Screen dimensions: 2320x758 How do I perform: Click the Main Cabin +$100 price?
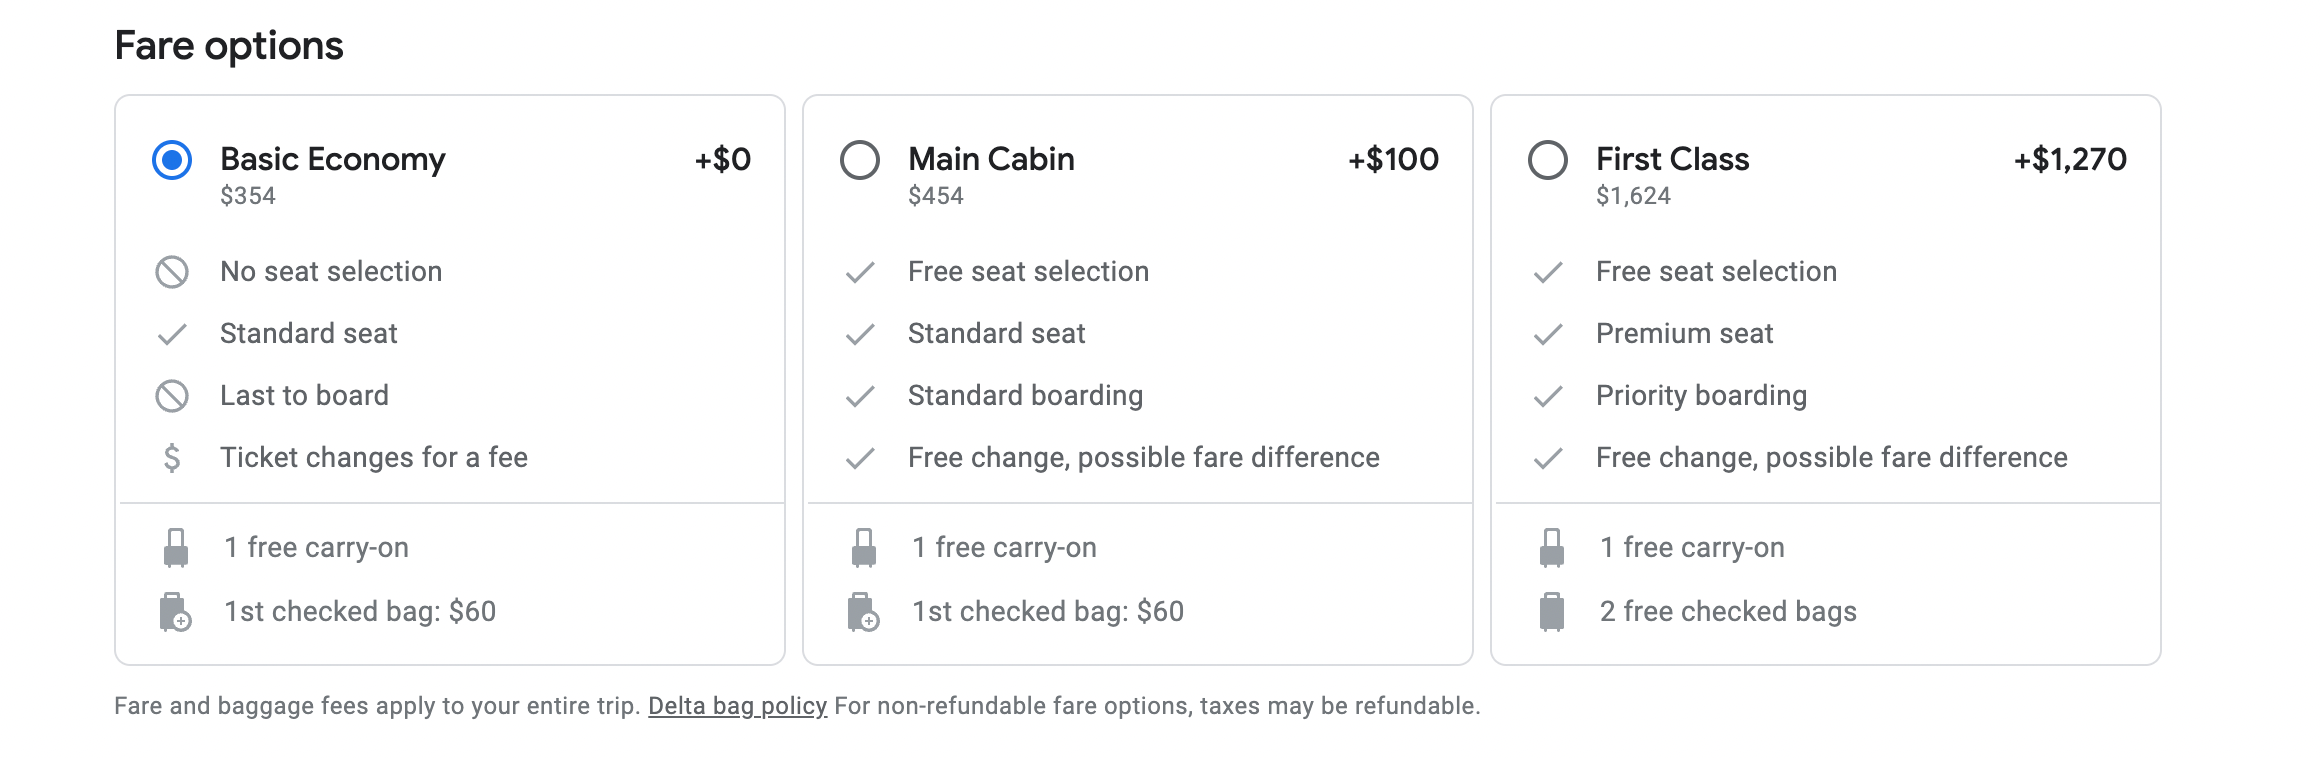pos(1393,159)
